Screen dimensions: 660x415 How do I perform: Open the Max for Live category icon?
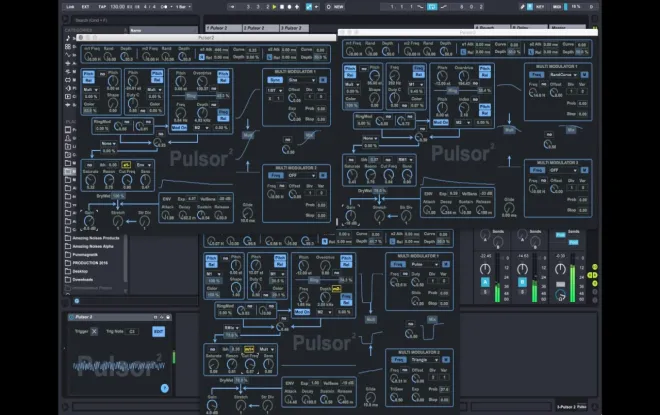68,80
